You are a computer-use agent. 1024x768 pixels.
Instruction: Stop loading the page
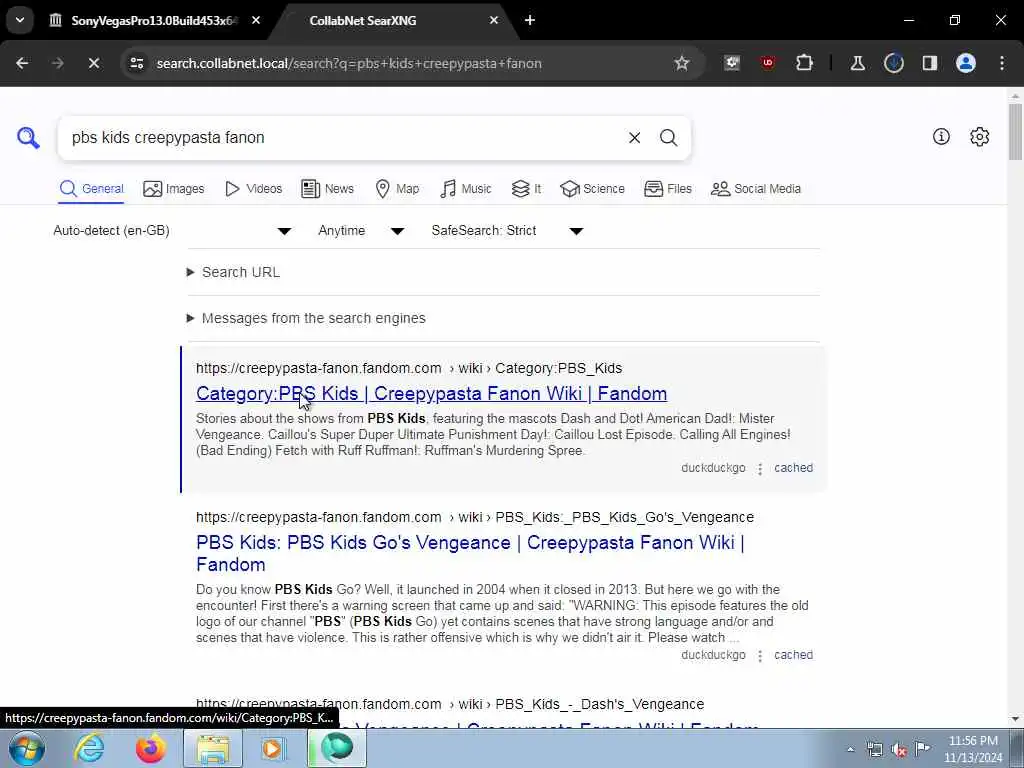click(x=93, y=63)
